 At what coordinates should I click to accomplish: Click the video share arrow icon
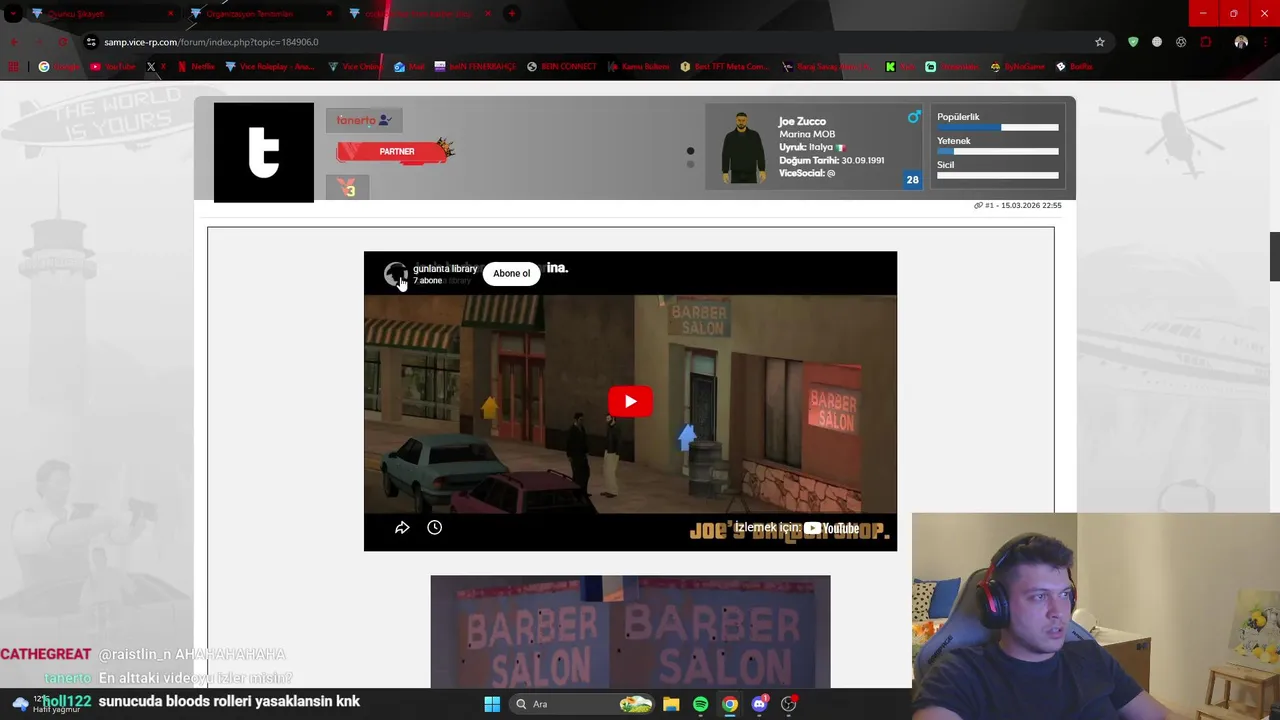tap(402, 527)
